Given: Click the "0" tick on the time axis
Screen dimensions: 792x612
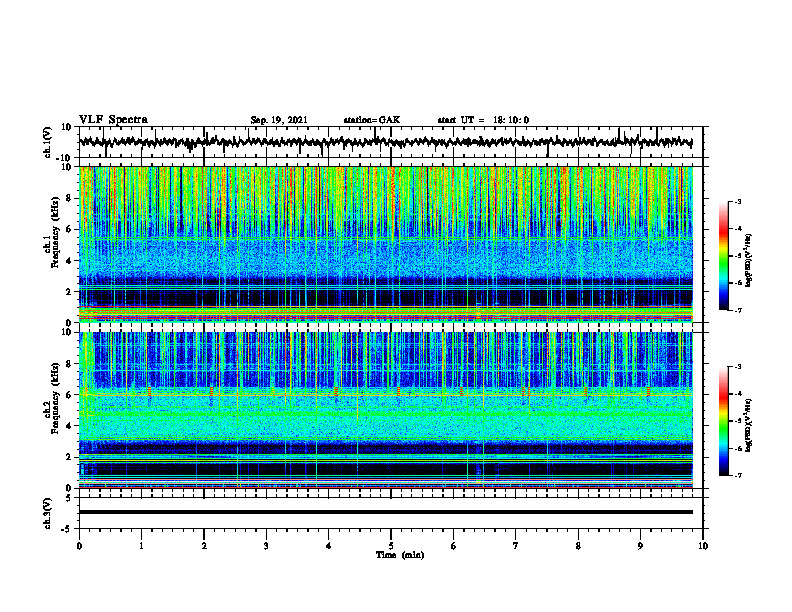Looking at the screenshot, I should pos(79,546).
